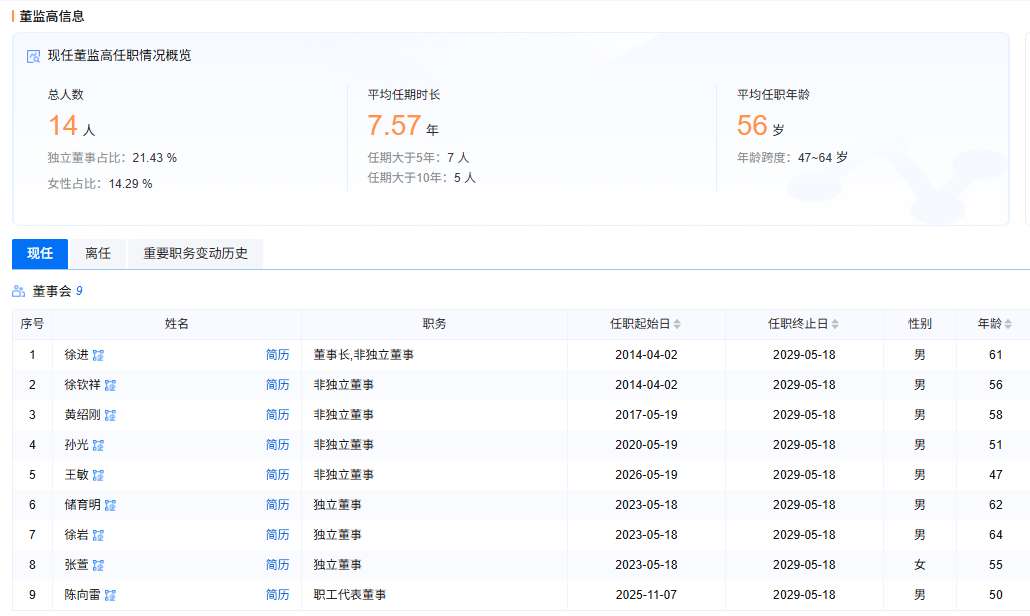
Task: Open the 重要职务变动历史 tab
Action: click(x=196, y=253)
